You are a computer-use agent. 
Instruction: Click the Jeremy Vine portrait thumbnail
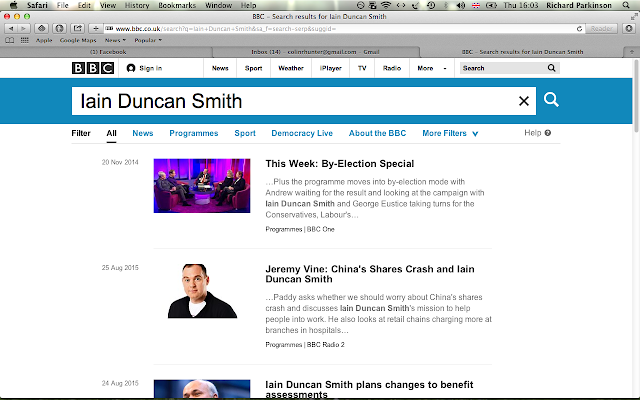(202, 291)
